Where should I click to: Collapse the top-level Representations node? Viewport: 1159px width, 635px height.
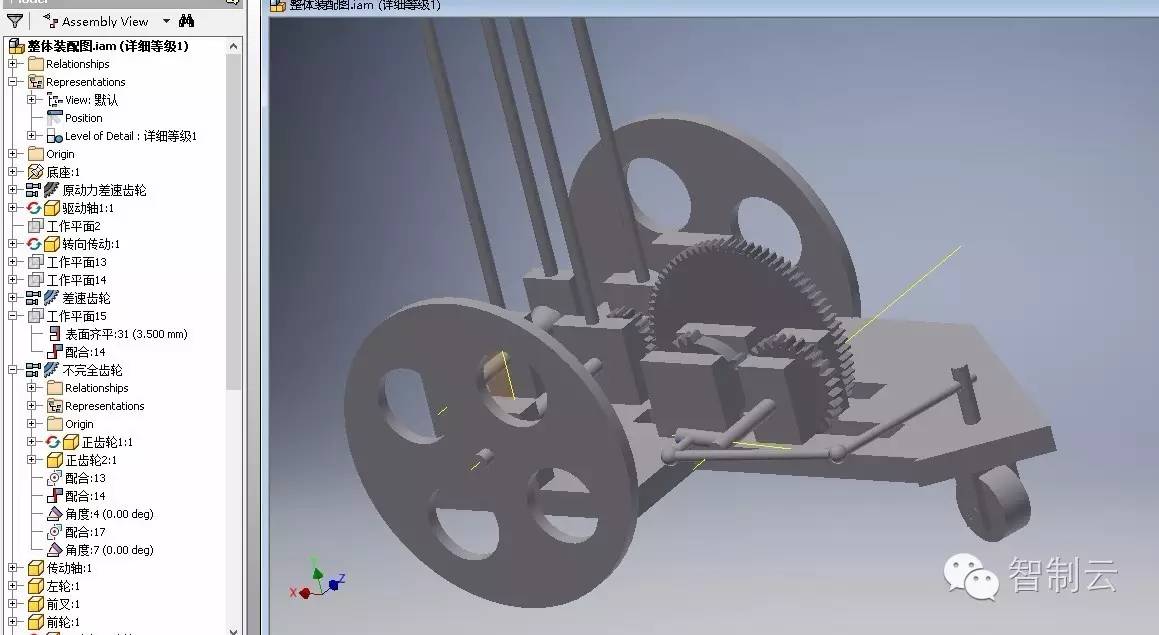(13, 82)
